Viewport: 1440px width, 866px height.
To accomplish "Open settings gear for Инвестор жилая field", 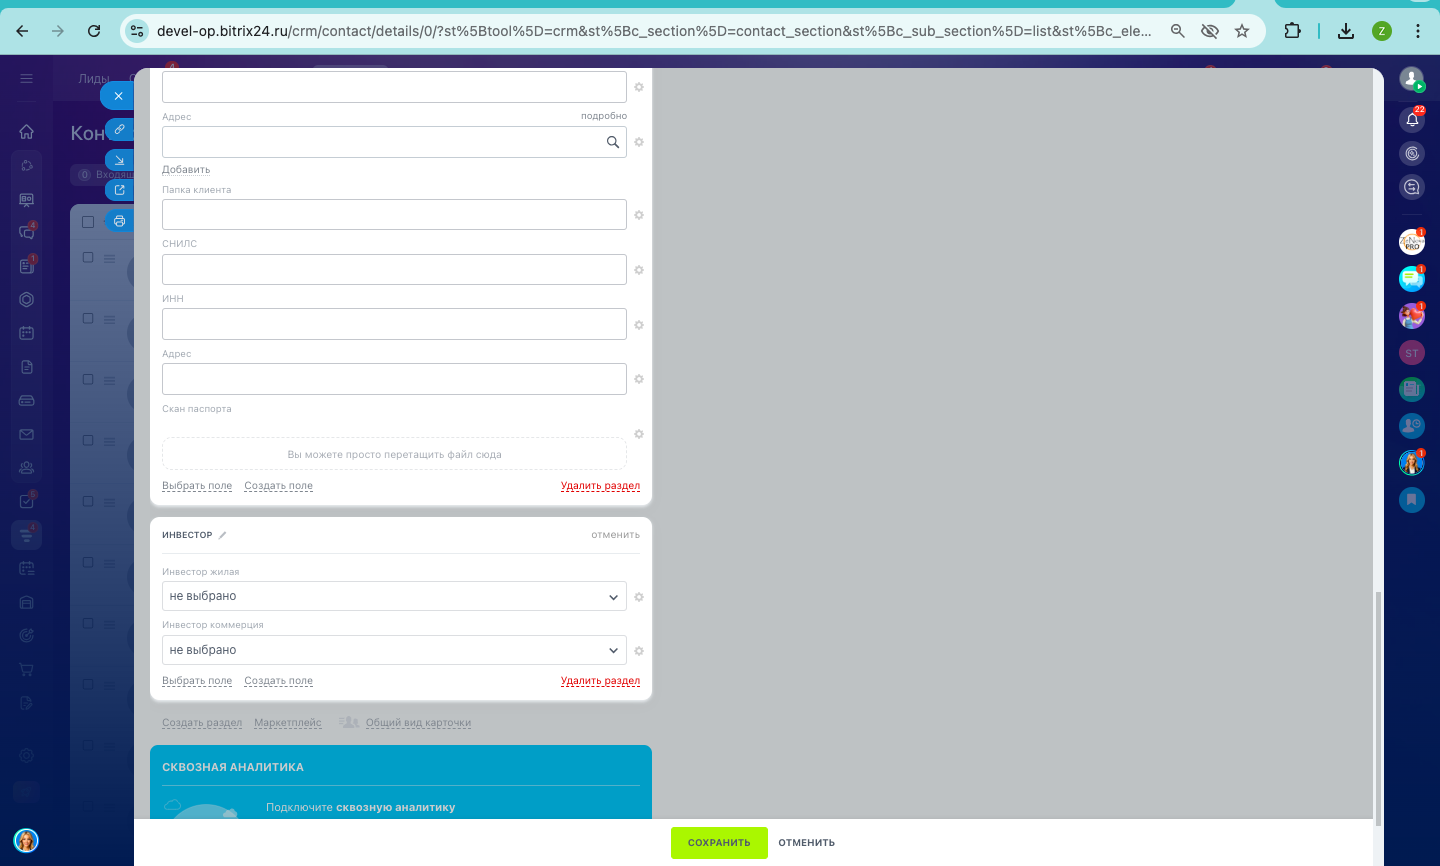I will point(639,597).
